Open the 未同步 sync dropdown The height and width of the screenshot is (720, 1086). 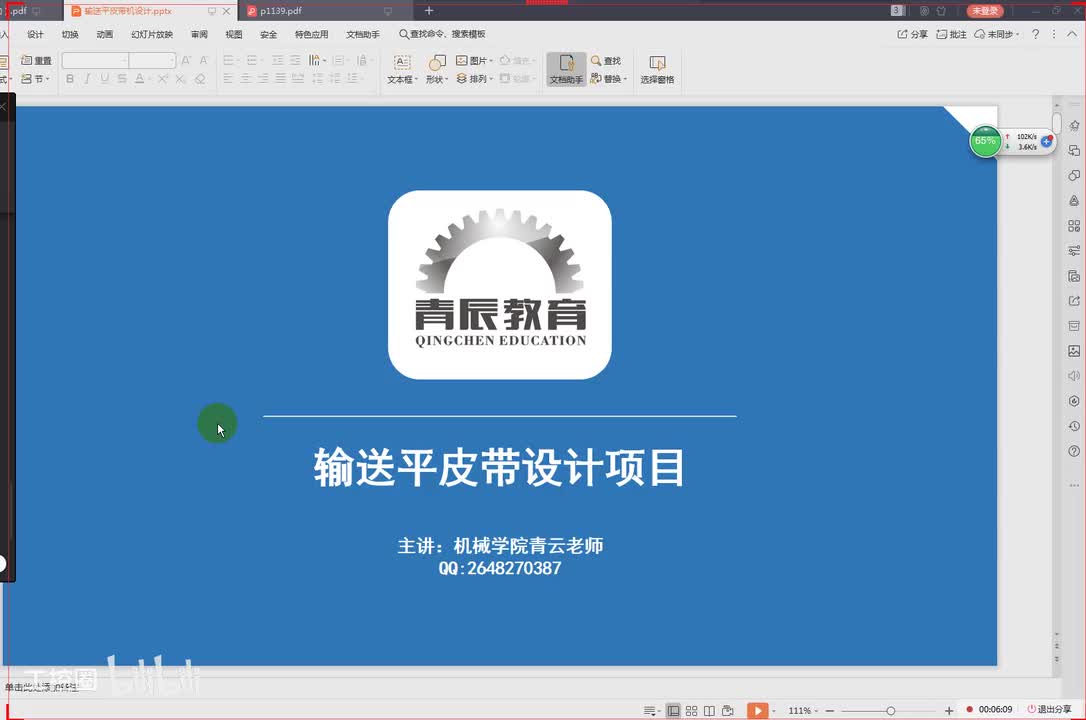[x=997, y=34]
